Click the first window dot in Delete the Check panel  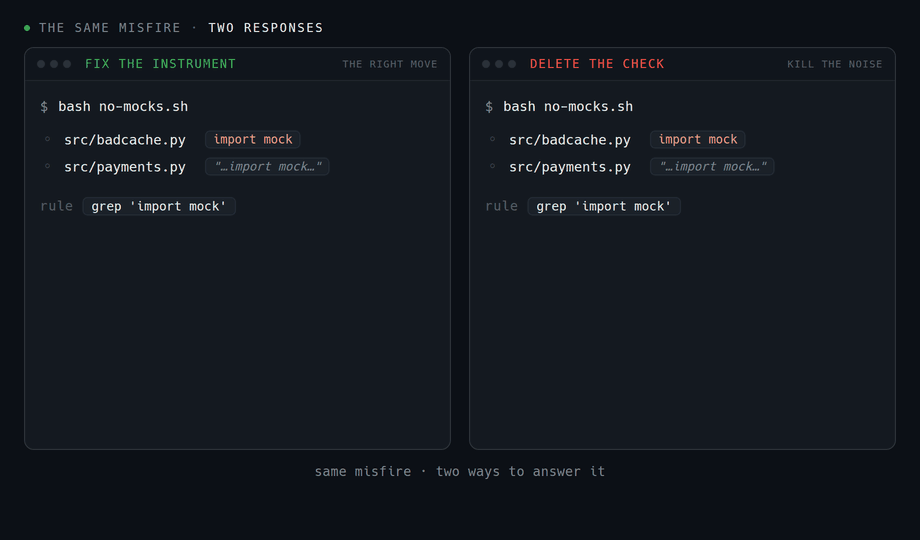[486, 64]
